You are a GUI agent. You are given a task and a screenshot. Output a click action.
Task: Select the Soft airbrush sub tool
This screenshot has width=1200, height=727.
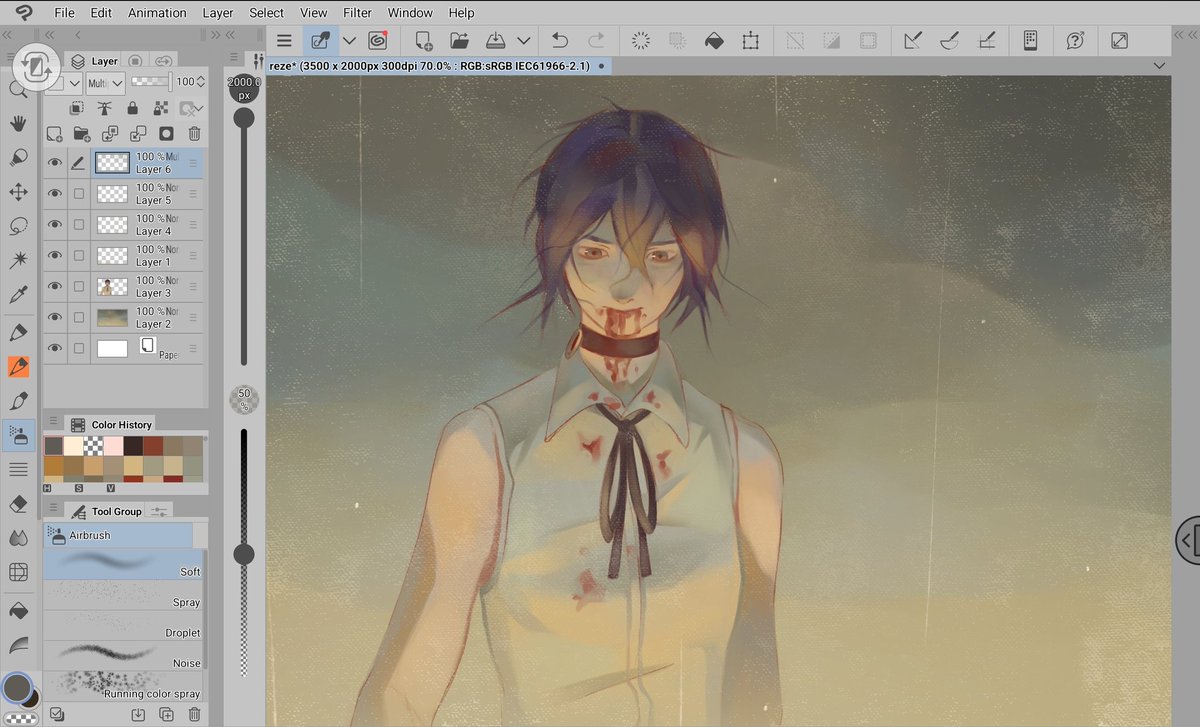click(x=122, y=565)
